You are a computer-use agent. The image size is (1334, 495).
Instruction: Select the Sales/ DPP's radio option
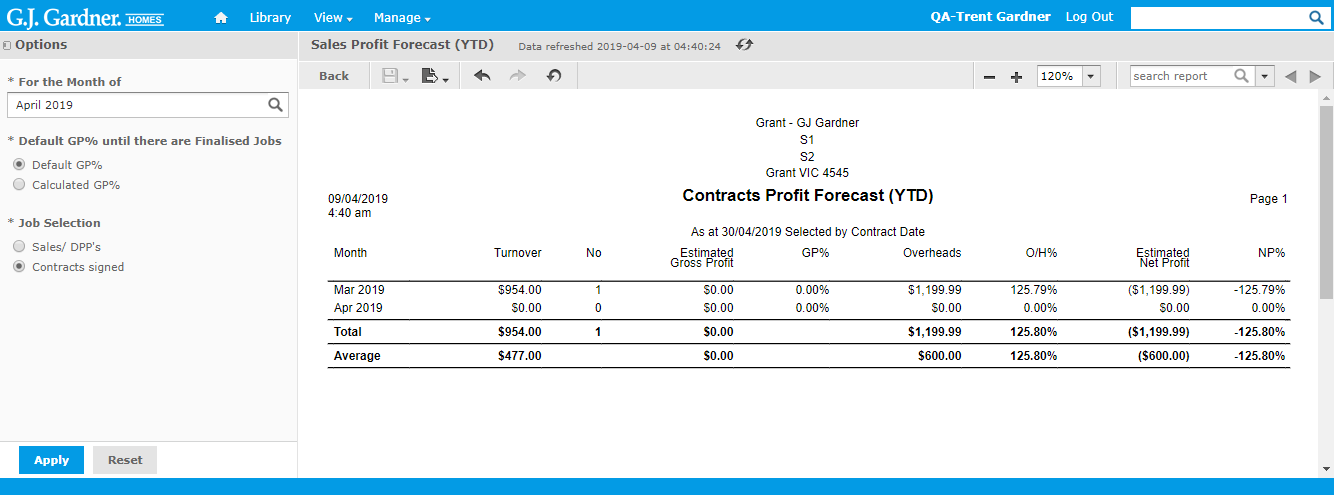[18, 246]
